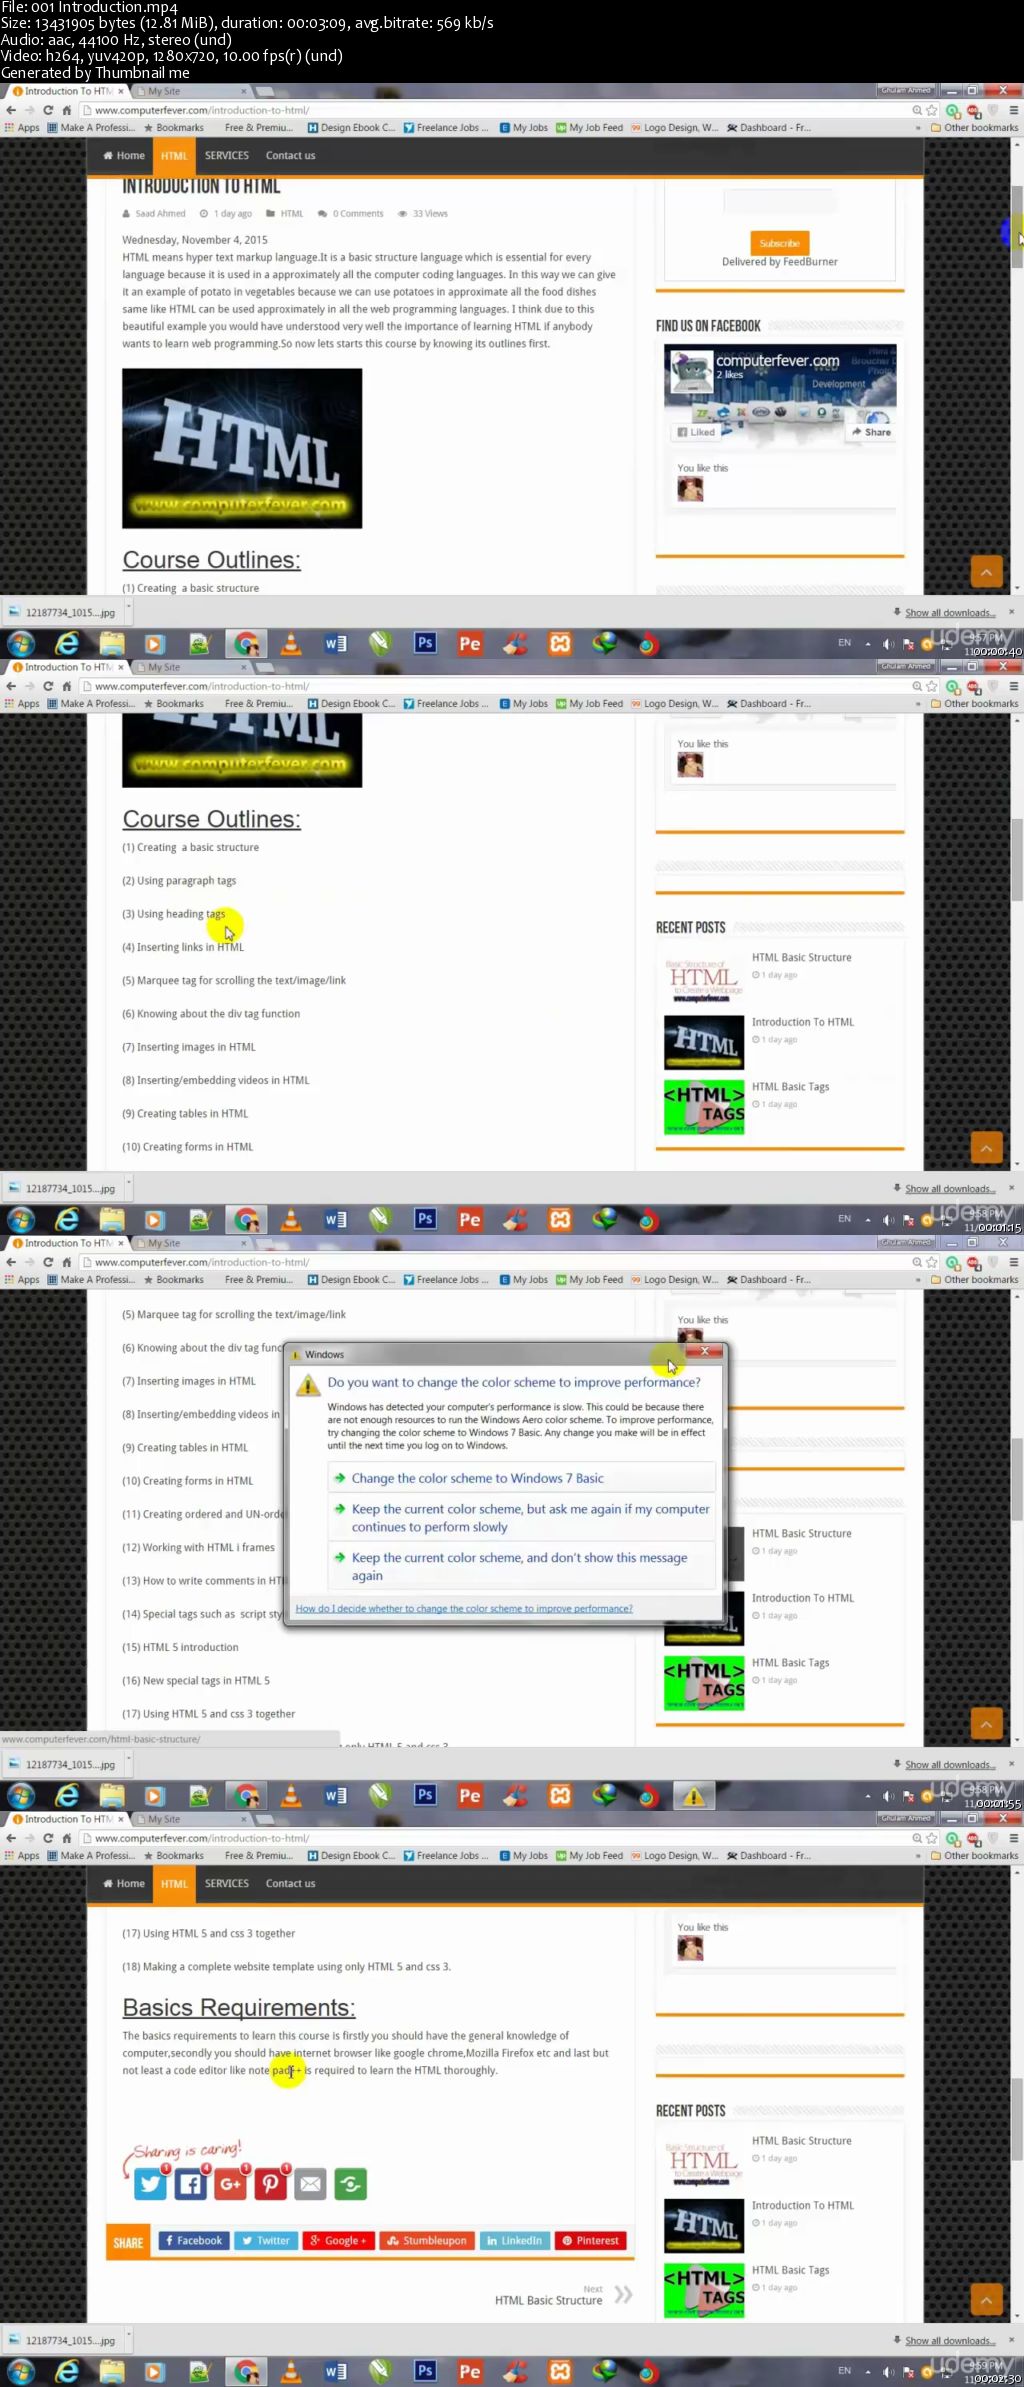
Task: Click the Liked button on the Facebook widget
Action: [696, 432]
